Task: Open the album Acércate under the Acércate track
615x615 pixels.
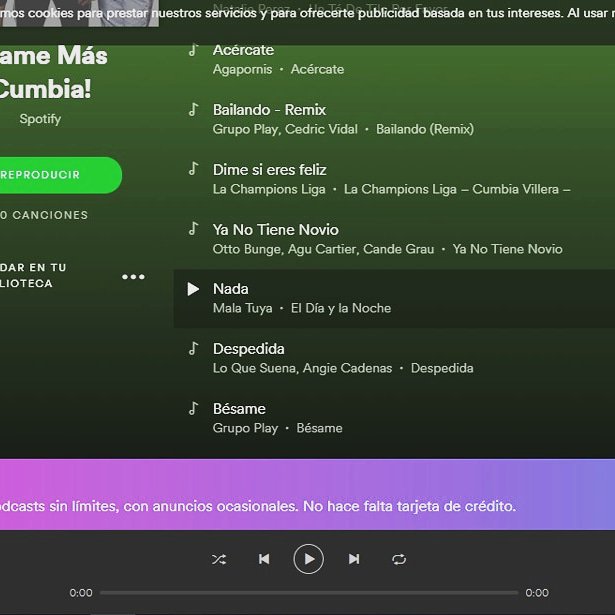Action: point(317,69)
